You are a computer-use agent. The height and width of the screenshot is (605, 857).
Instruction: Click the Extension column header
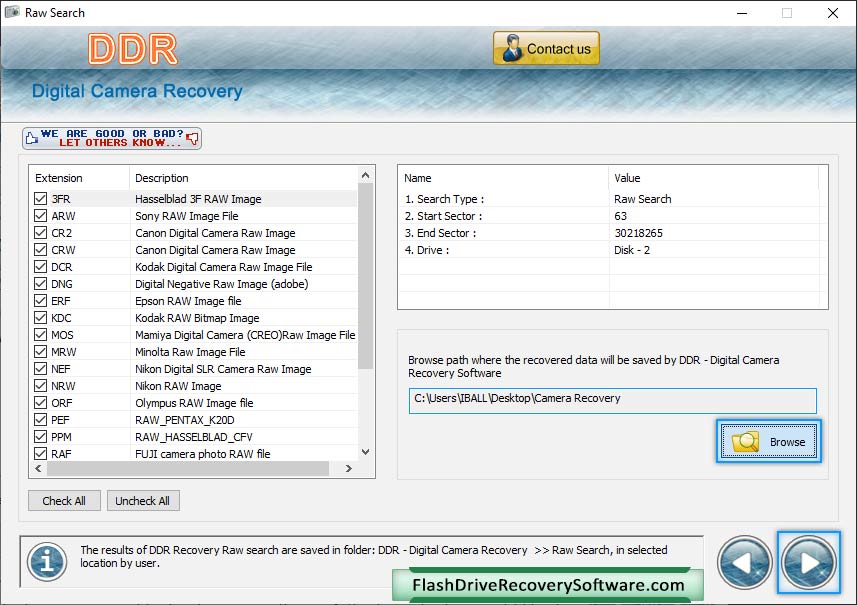coord(79,178)
